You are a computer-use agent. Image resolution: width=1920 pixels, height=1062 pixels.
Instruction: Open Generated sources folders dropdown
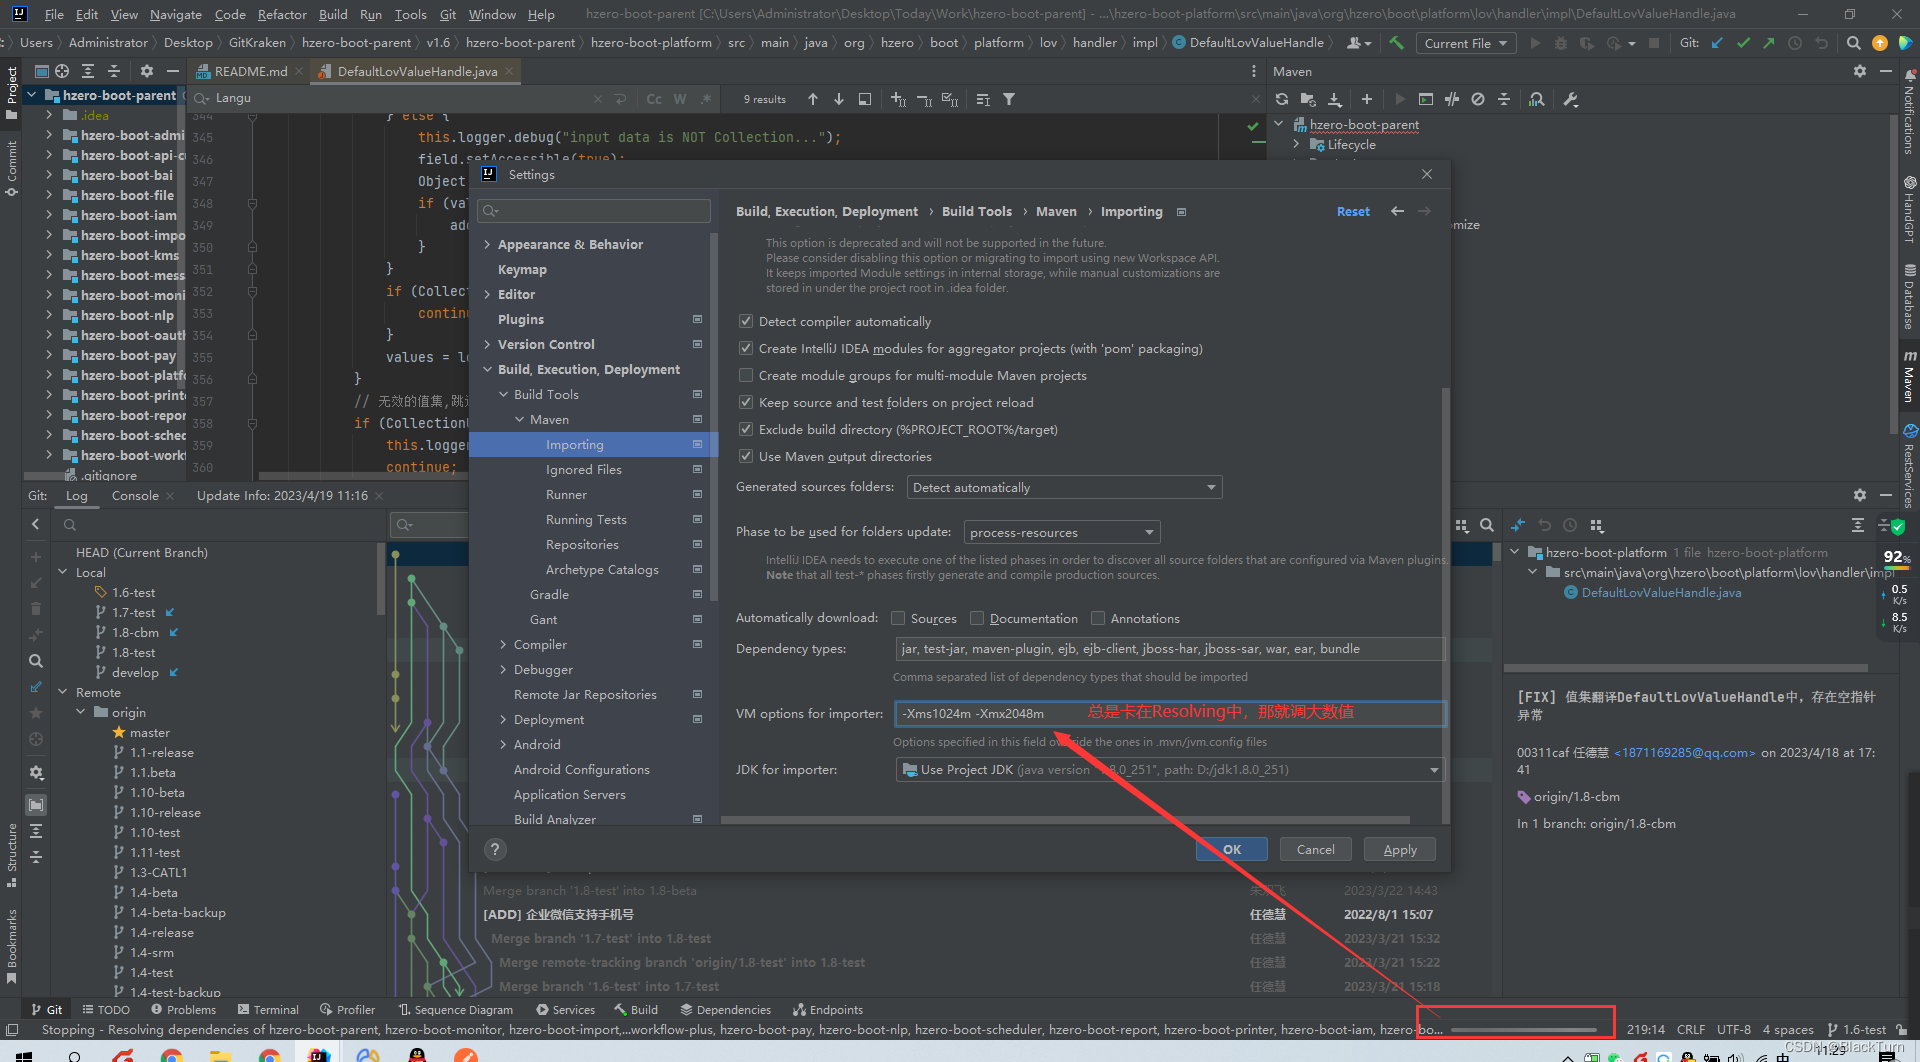point(1064,487)
